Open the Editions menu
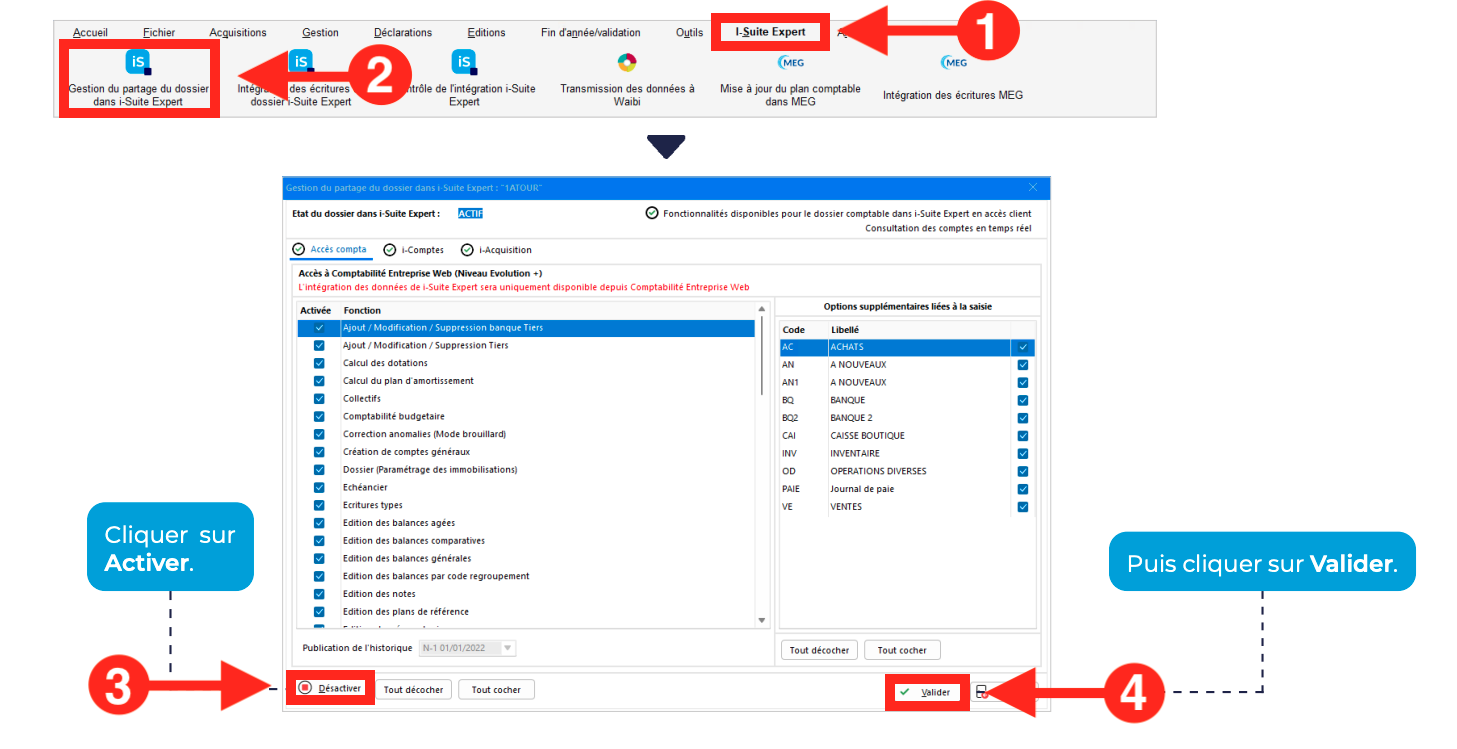The image size is (1457, 749). coord(486,33)
